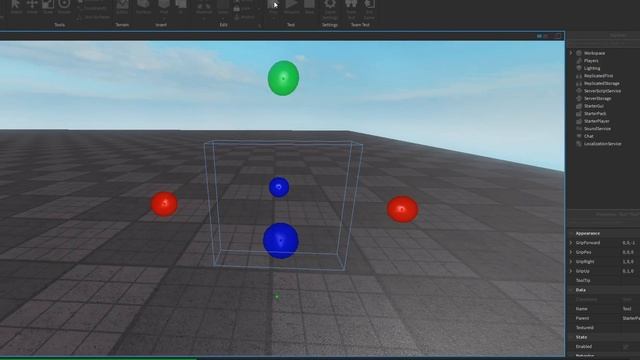
Task: Select StarterGui in Explorer
Action: pyautogui.click(x=593, y=106)
